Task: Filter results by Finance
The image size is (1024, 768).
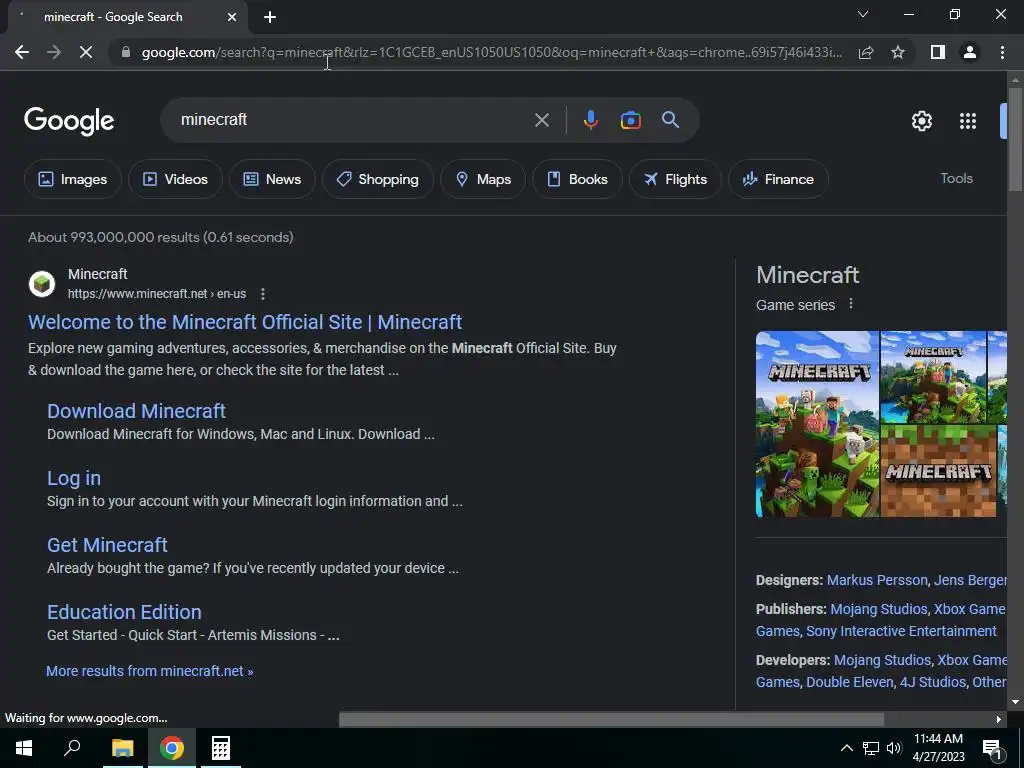Action: (x=778, y=179)
